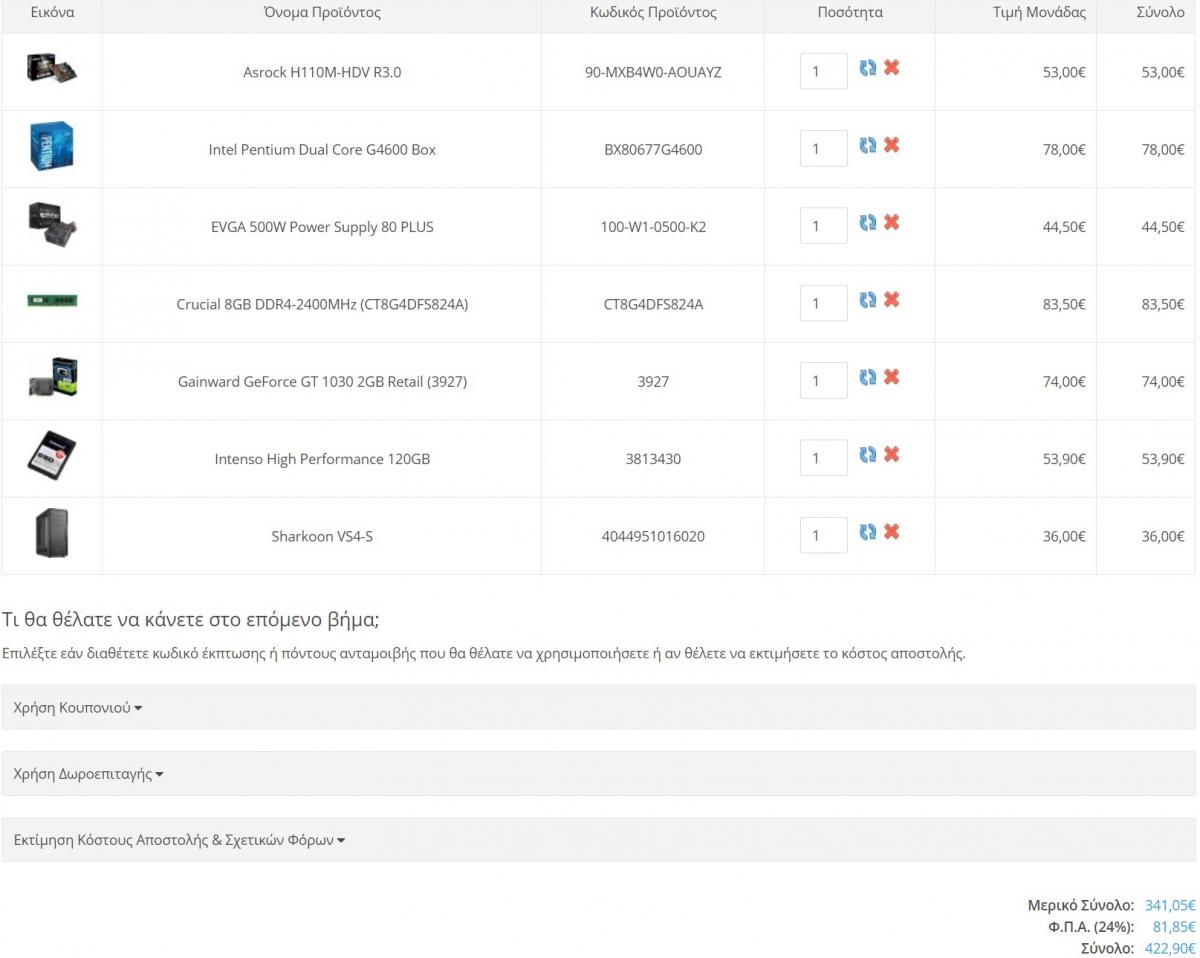Image resolution: width=1200 pixels, height=958 pixels.
Task: Open Sharkoon VS4-S product link
Action: click(322, 536)
